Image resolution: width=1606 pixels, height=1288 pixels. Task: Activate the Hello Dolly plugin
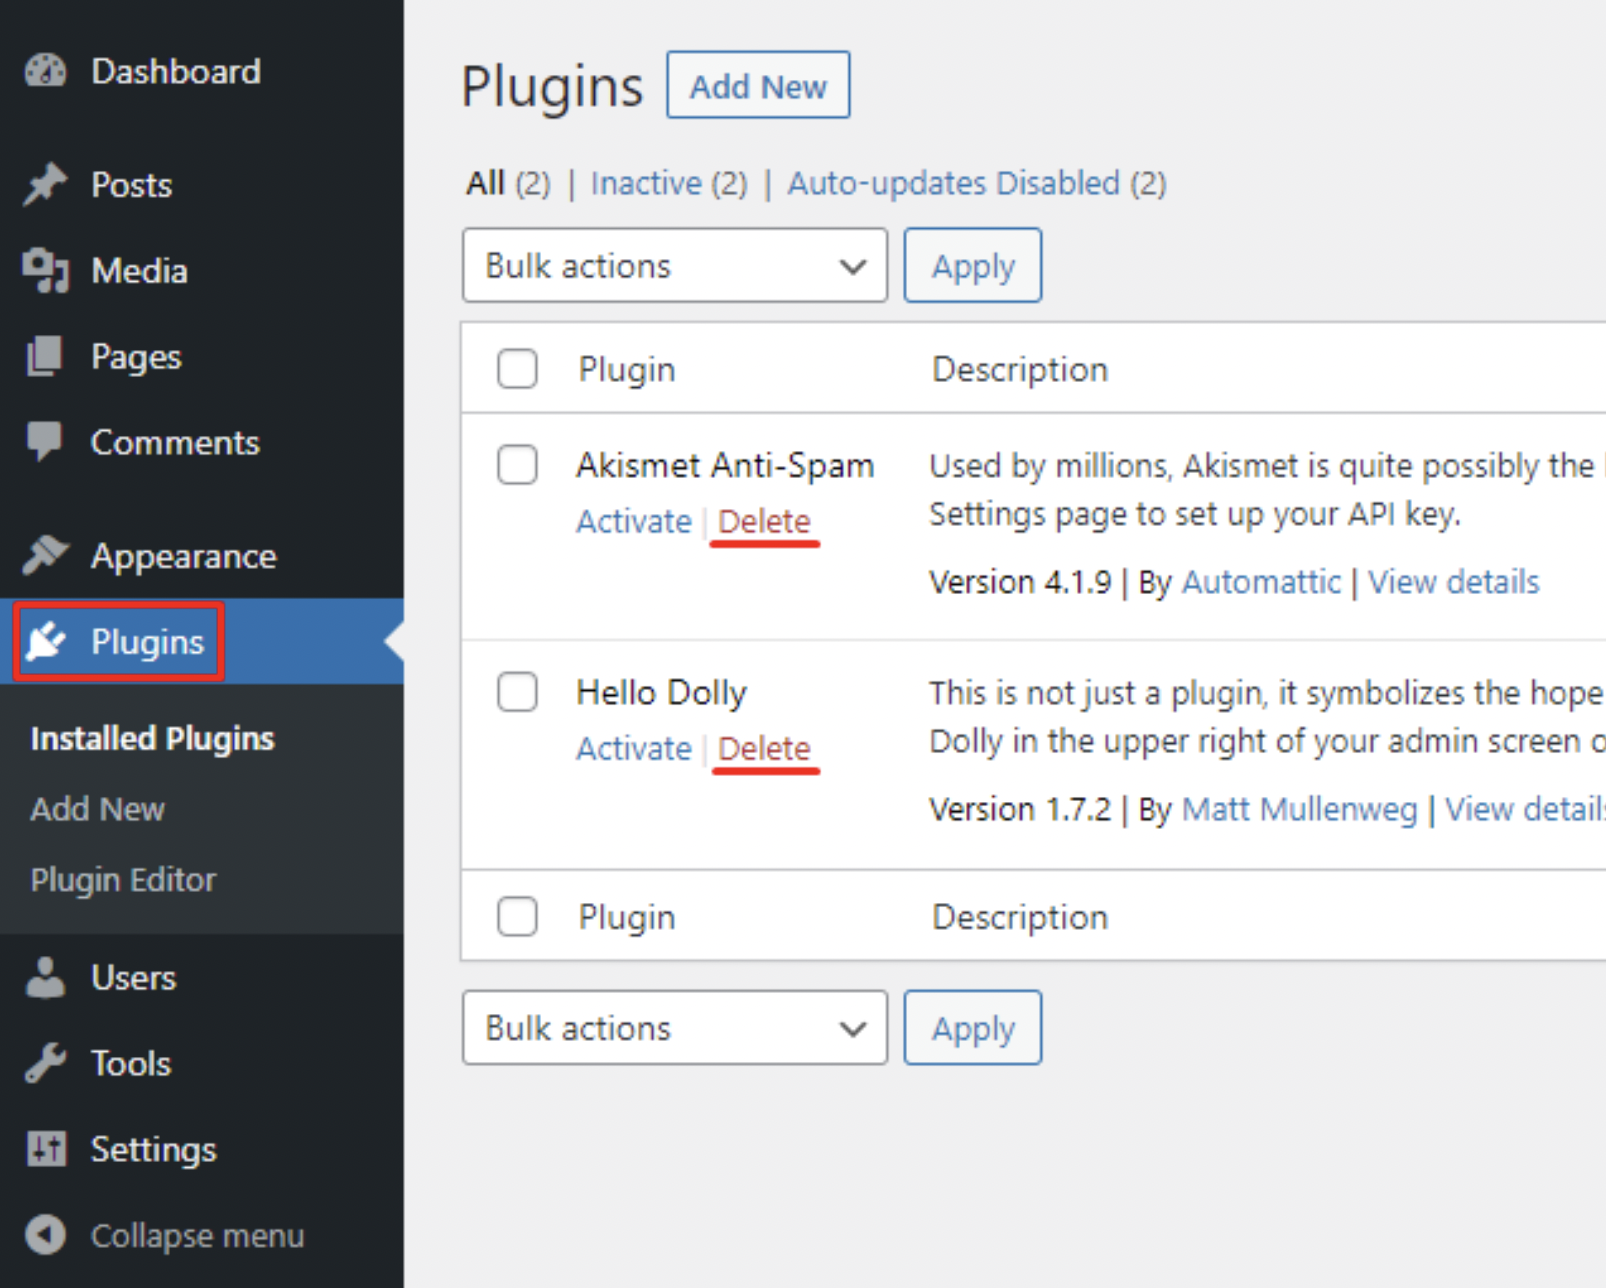tap(633, 748)
